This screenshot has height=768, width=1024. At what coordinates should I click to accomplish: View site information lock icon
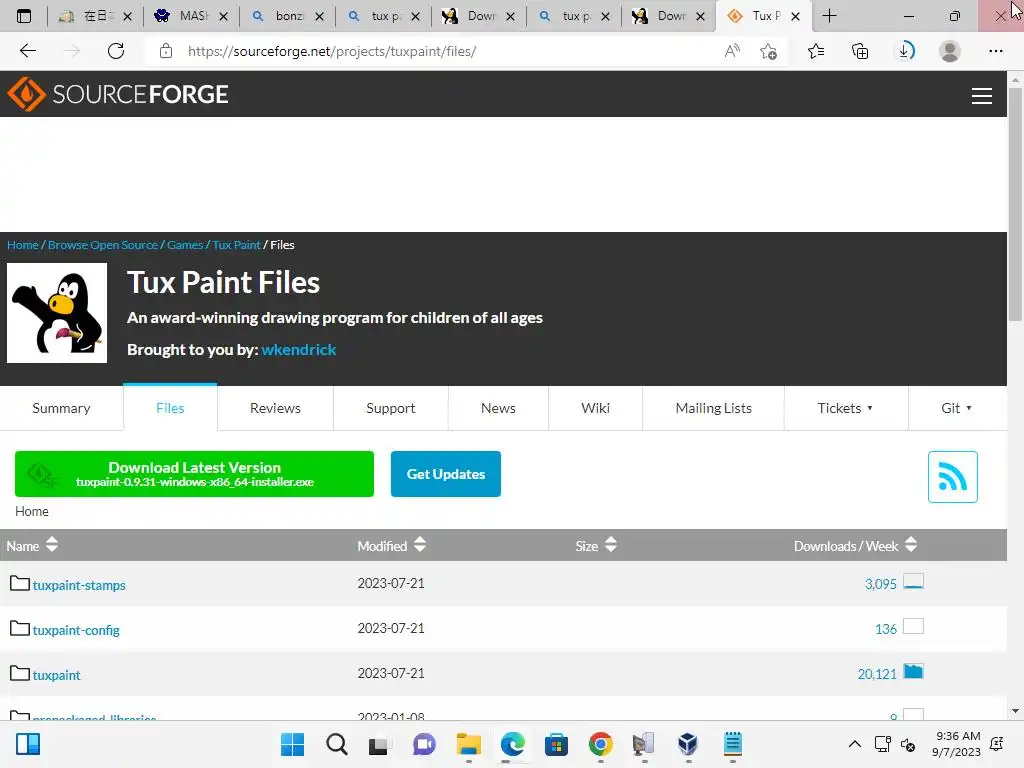pyautogui.click(x=166, y=51)
